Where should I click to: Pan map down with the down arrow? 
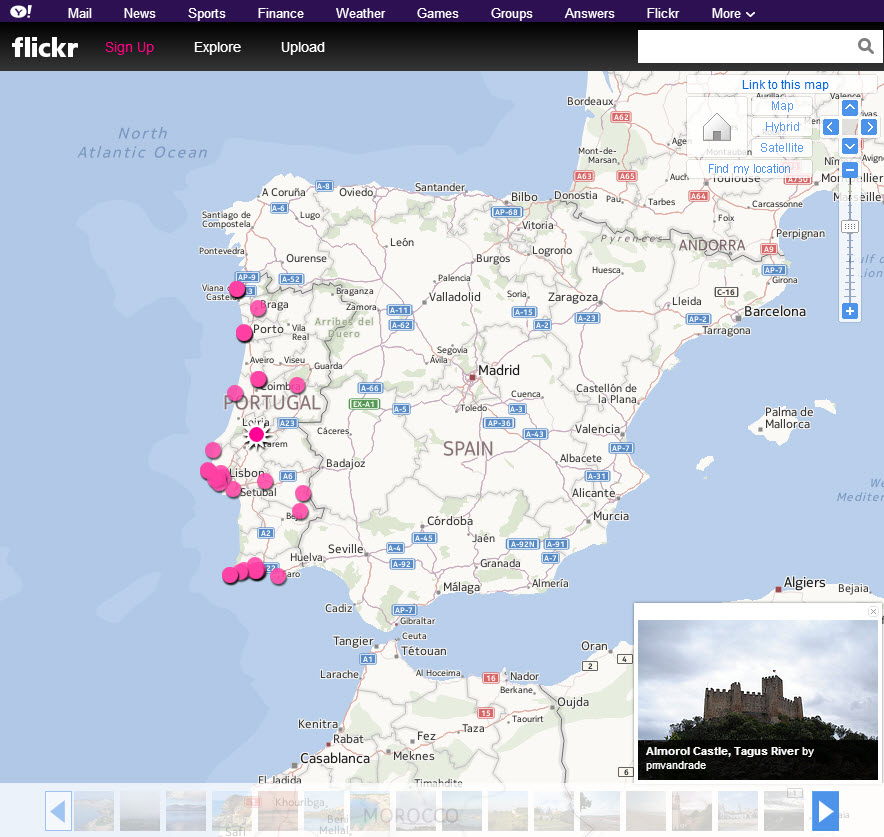(x=850, y=147)
